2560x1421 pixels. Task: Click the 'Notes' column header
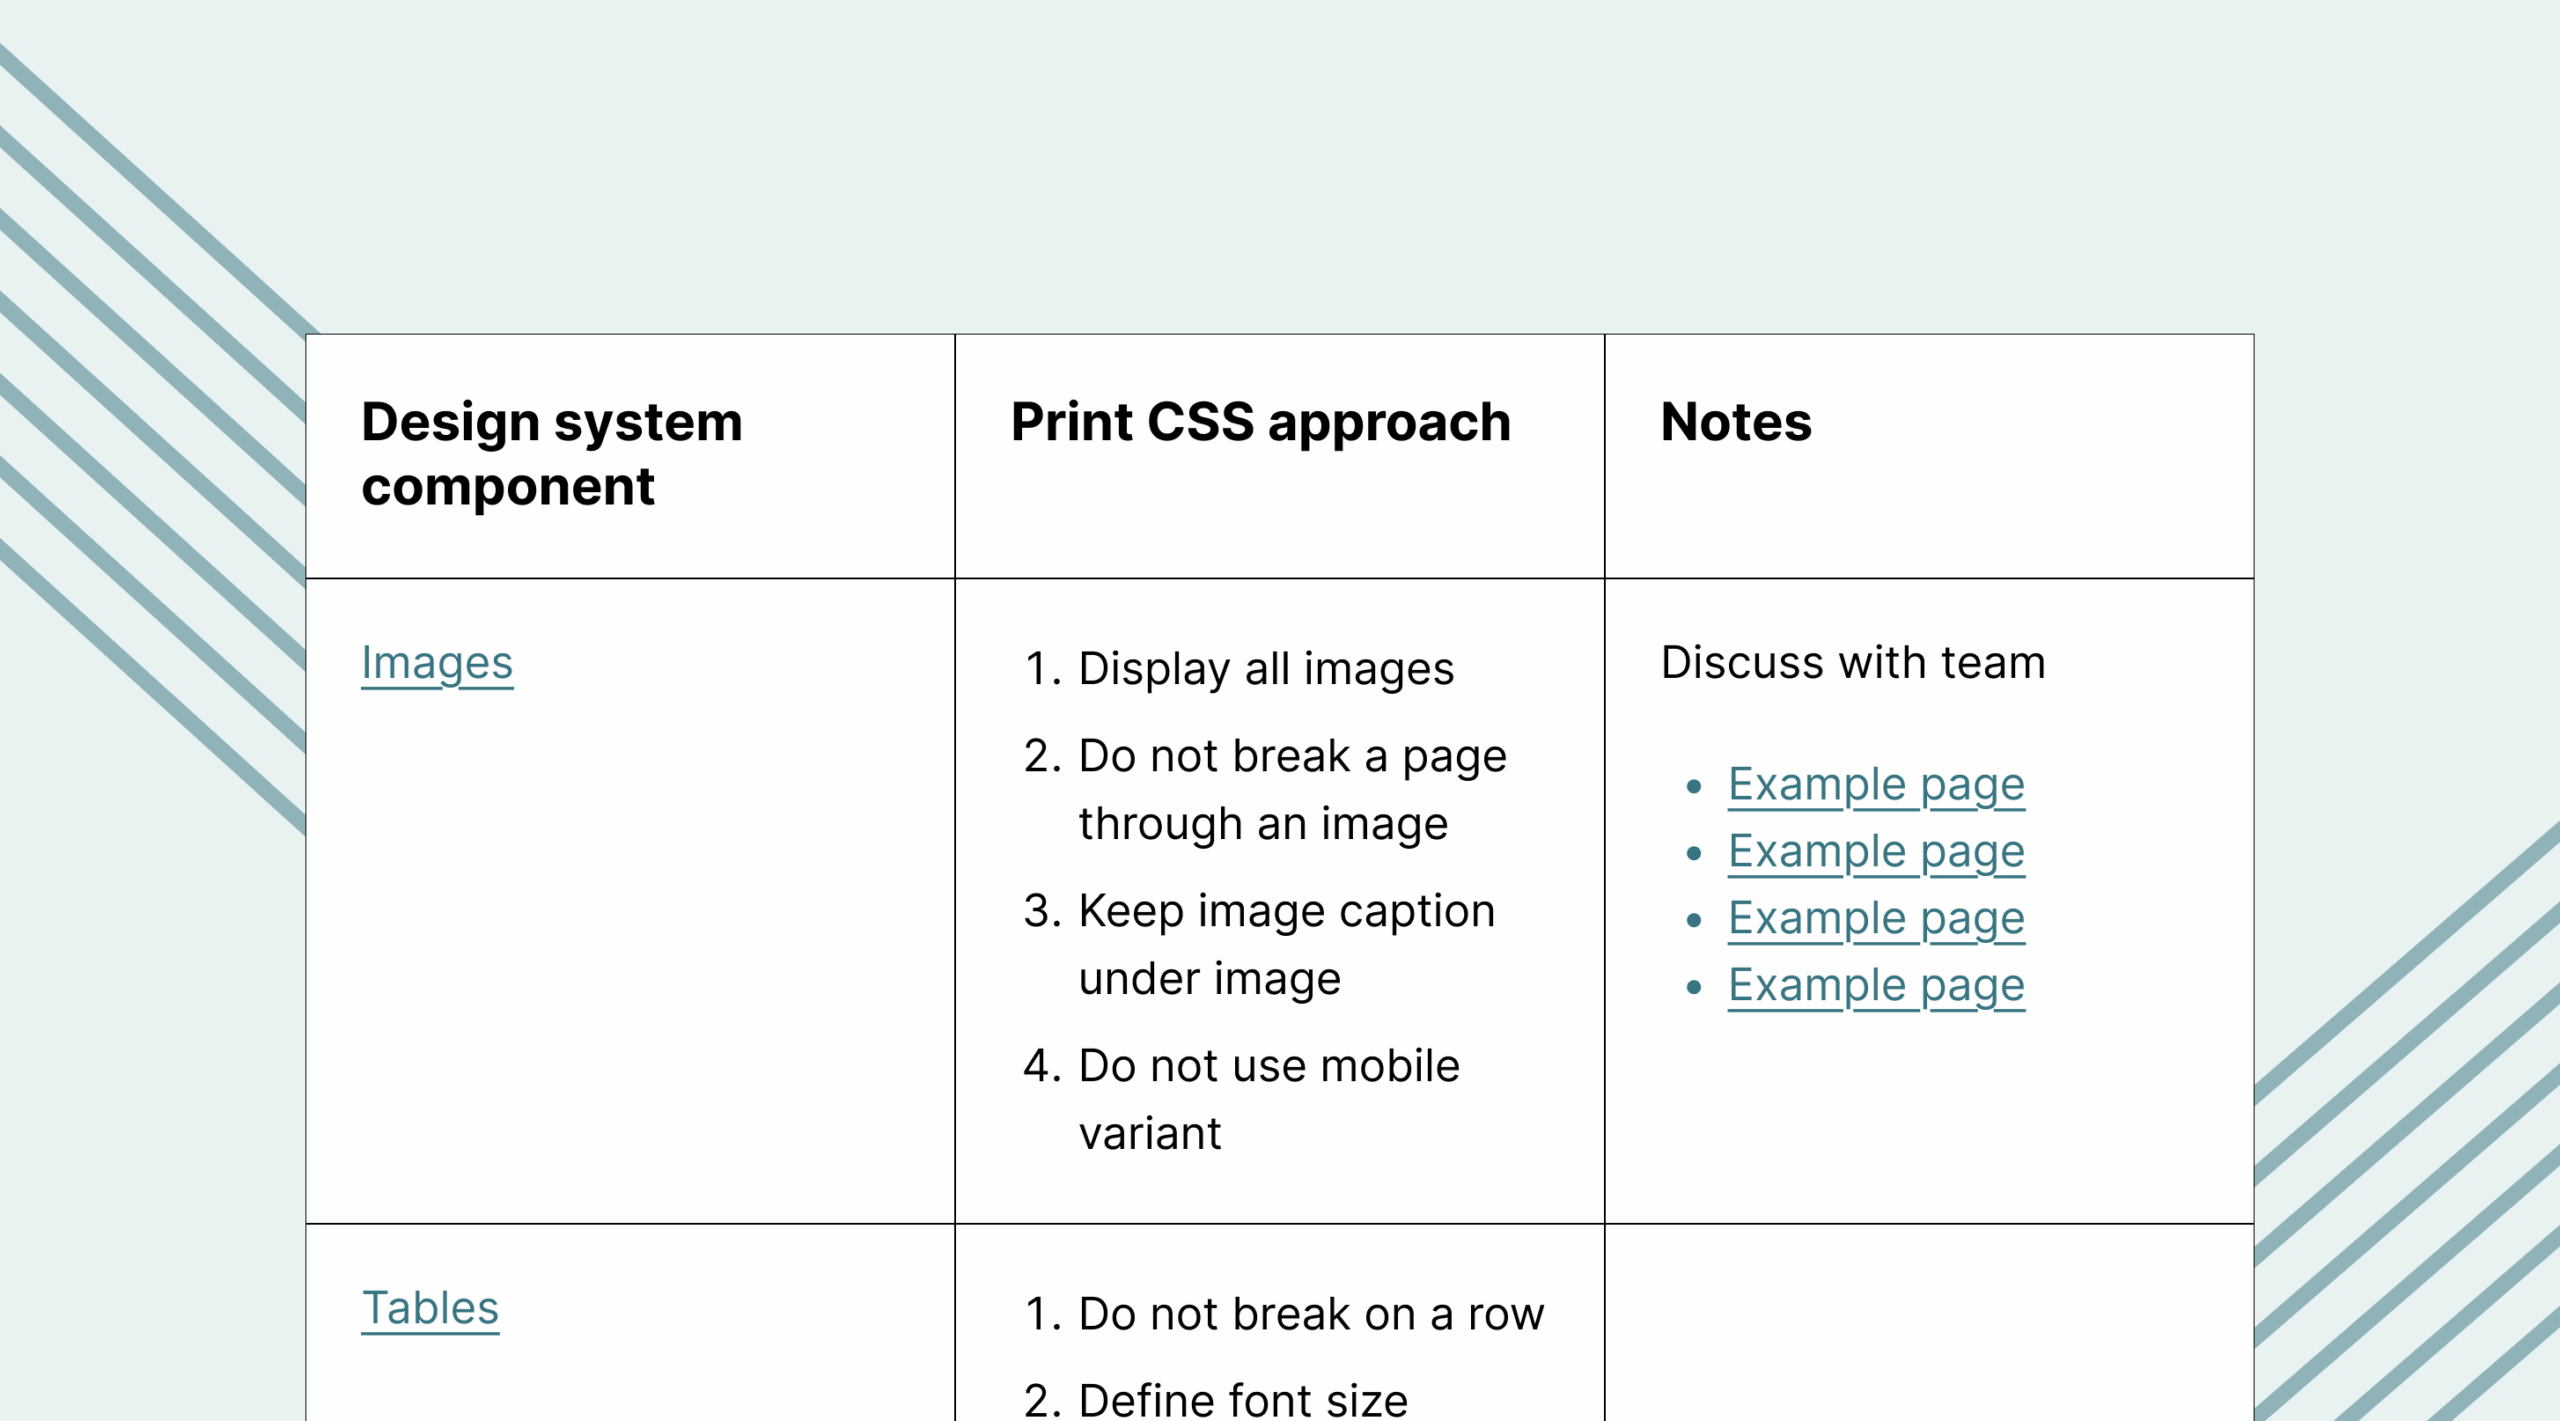1736,423
